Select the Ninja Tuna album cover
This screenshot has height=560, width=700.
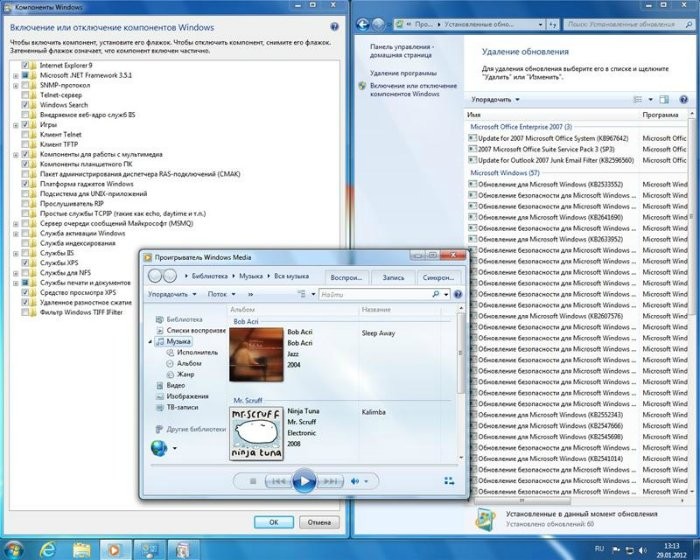click(x=256, y=433)
